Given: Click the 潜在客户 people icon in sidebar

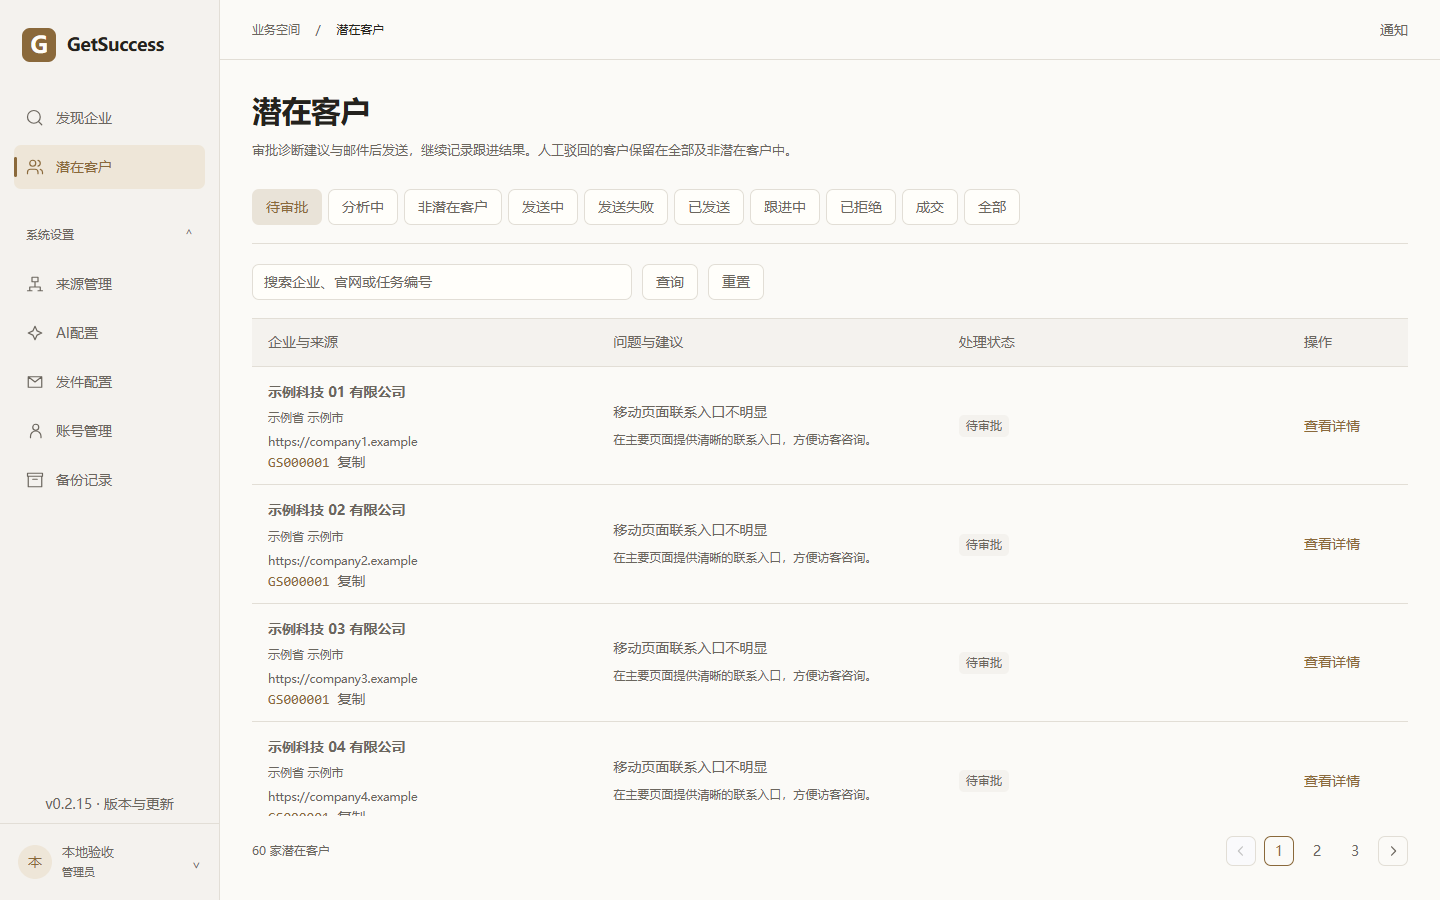Looking at the screenshot, I should click(x=35, y=167).
